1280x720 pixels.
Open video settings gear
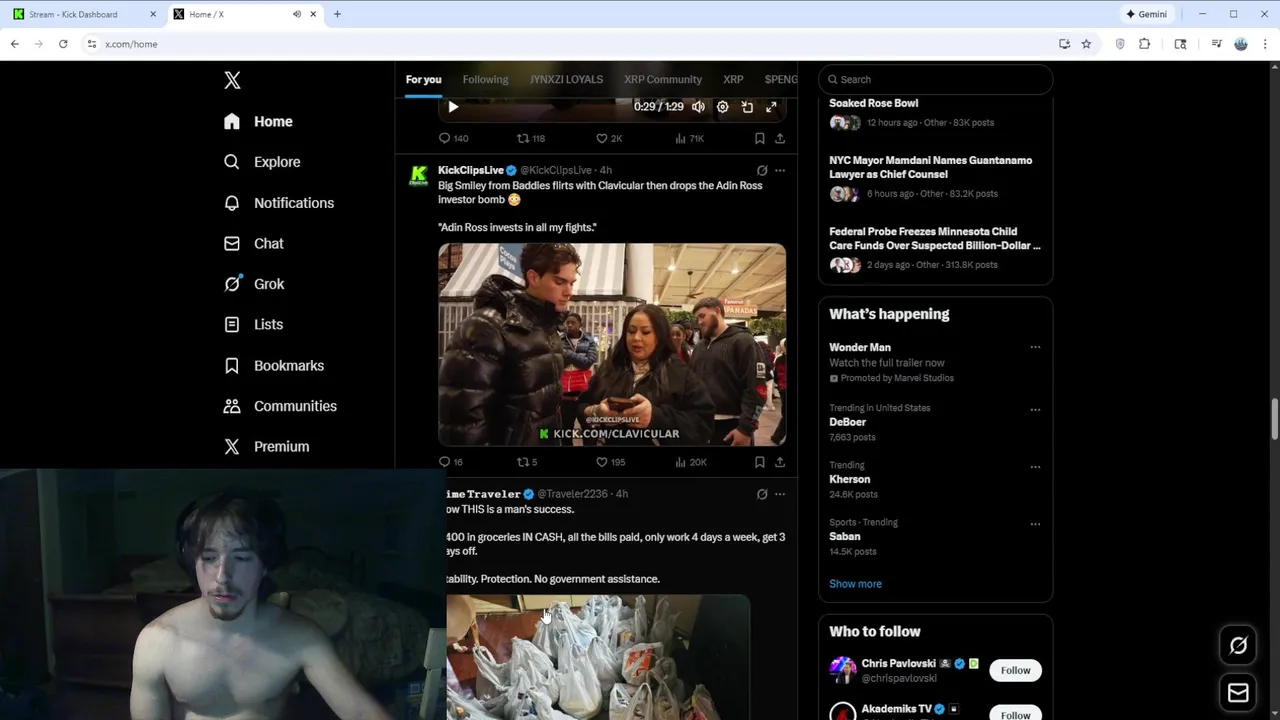coord(722,107)
